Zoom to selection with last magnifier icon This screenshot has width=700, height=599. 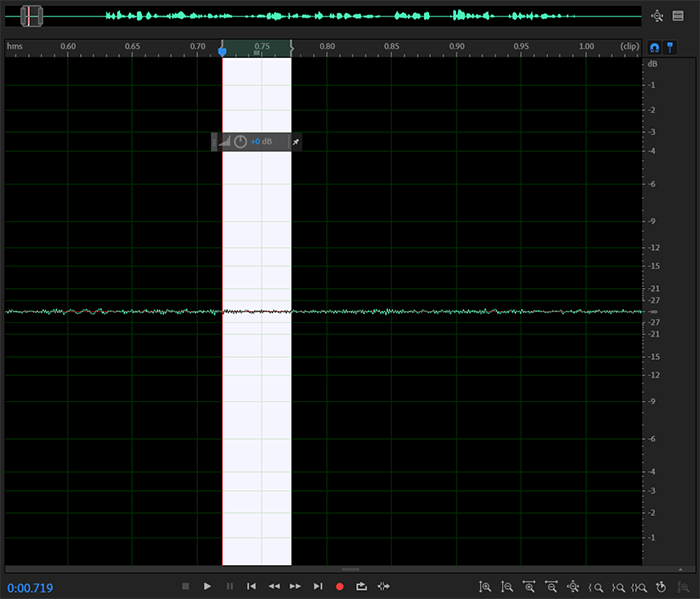click(x=684, y=587)
